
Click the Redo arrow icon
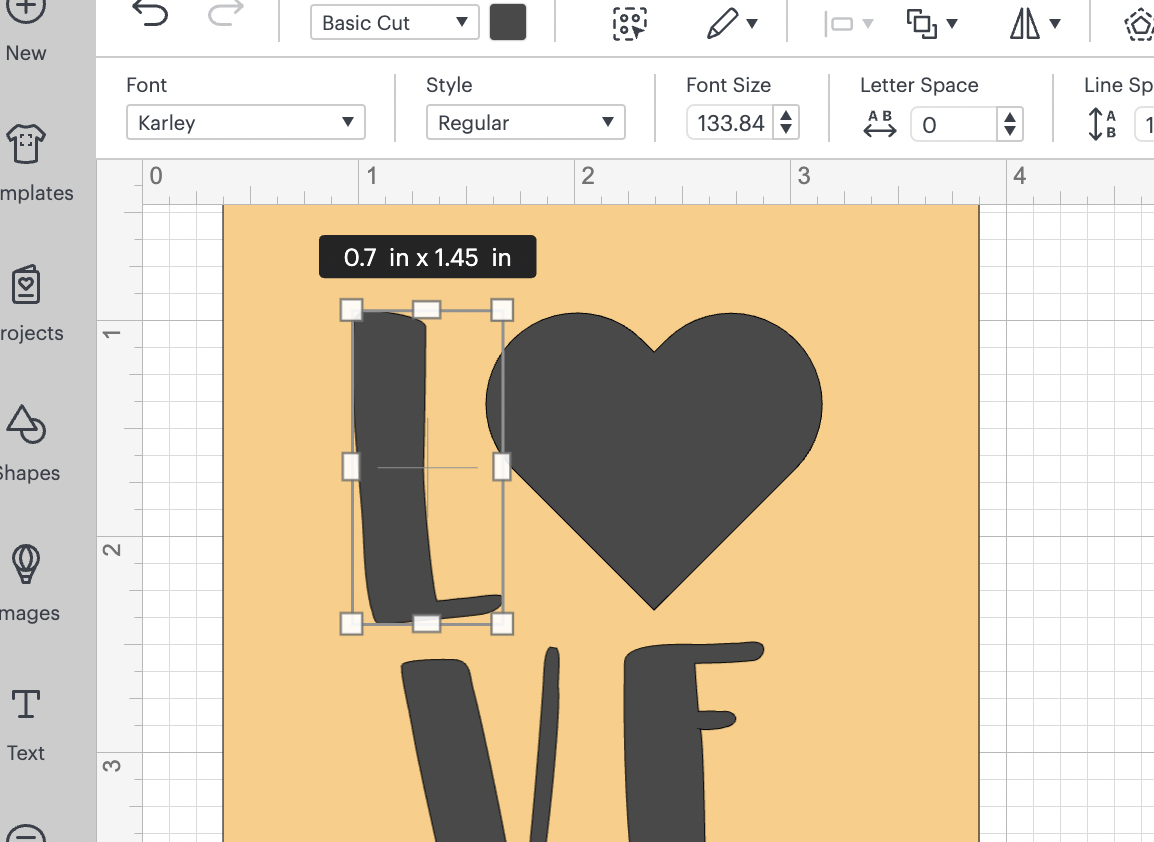coord(225,14)
